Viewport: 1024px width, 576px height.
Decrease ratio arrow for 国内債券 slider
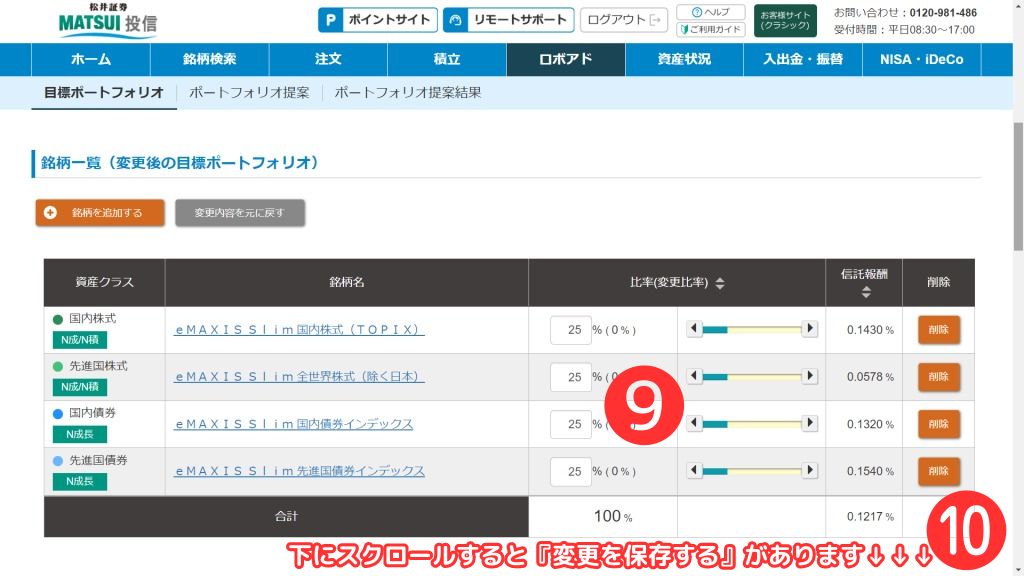coord(694,423)
